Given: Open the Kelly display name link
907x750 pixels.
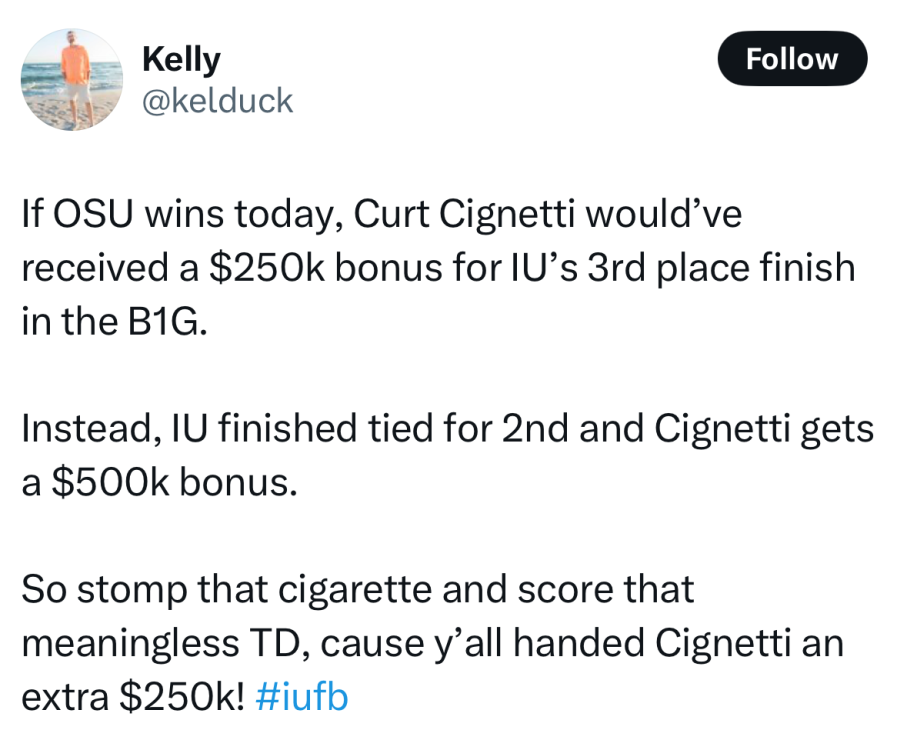Looking at the screenshot, I should pos(181,59).
